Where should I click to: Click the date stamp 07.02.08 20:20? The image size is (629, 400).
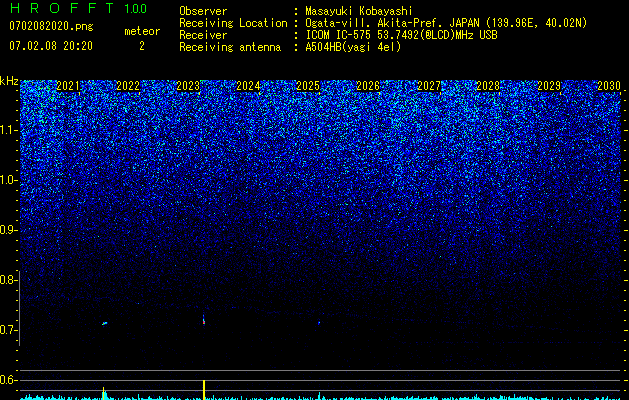coord(51,46)
